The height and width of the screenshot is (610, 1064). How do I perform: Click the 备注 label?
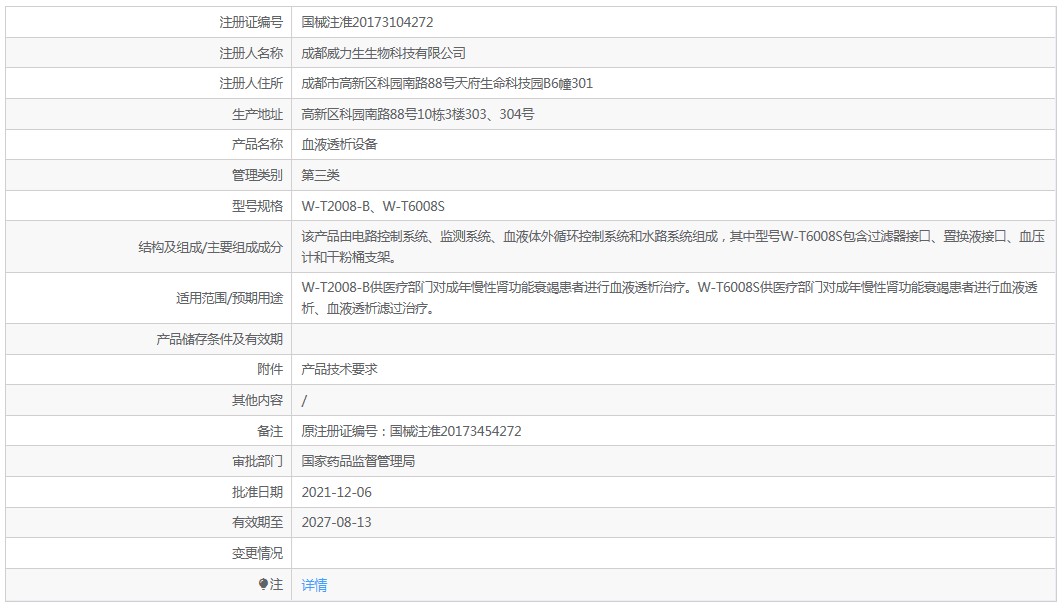(270, 431)
